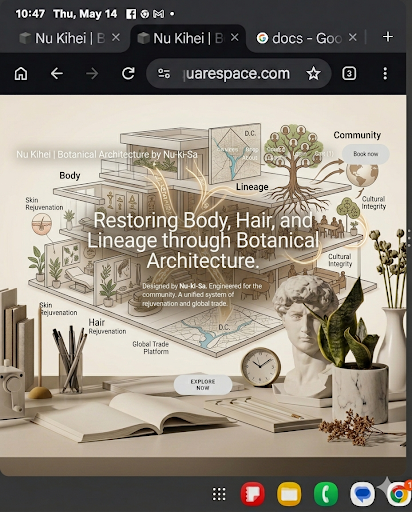Tap the Gmail notification icon in status bar
The width and height of the screenshot is (412, 512).
pyautogui.click(x=159, y=14)
